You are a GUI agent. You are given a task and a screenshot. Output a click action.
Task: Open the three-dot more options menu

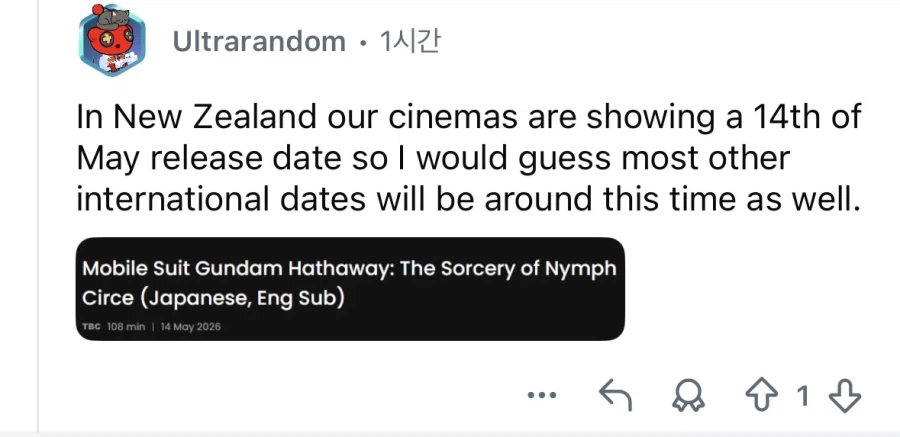541,396
